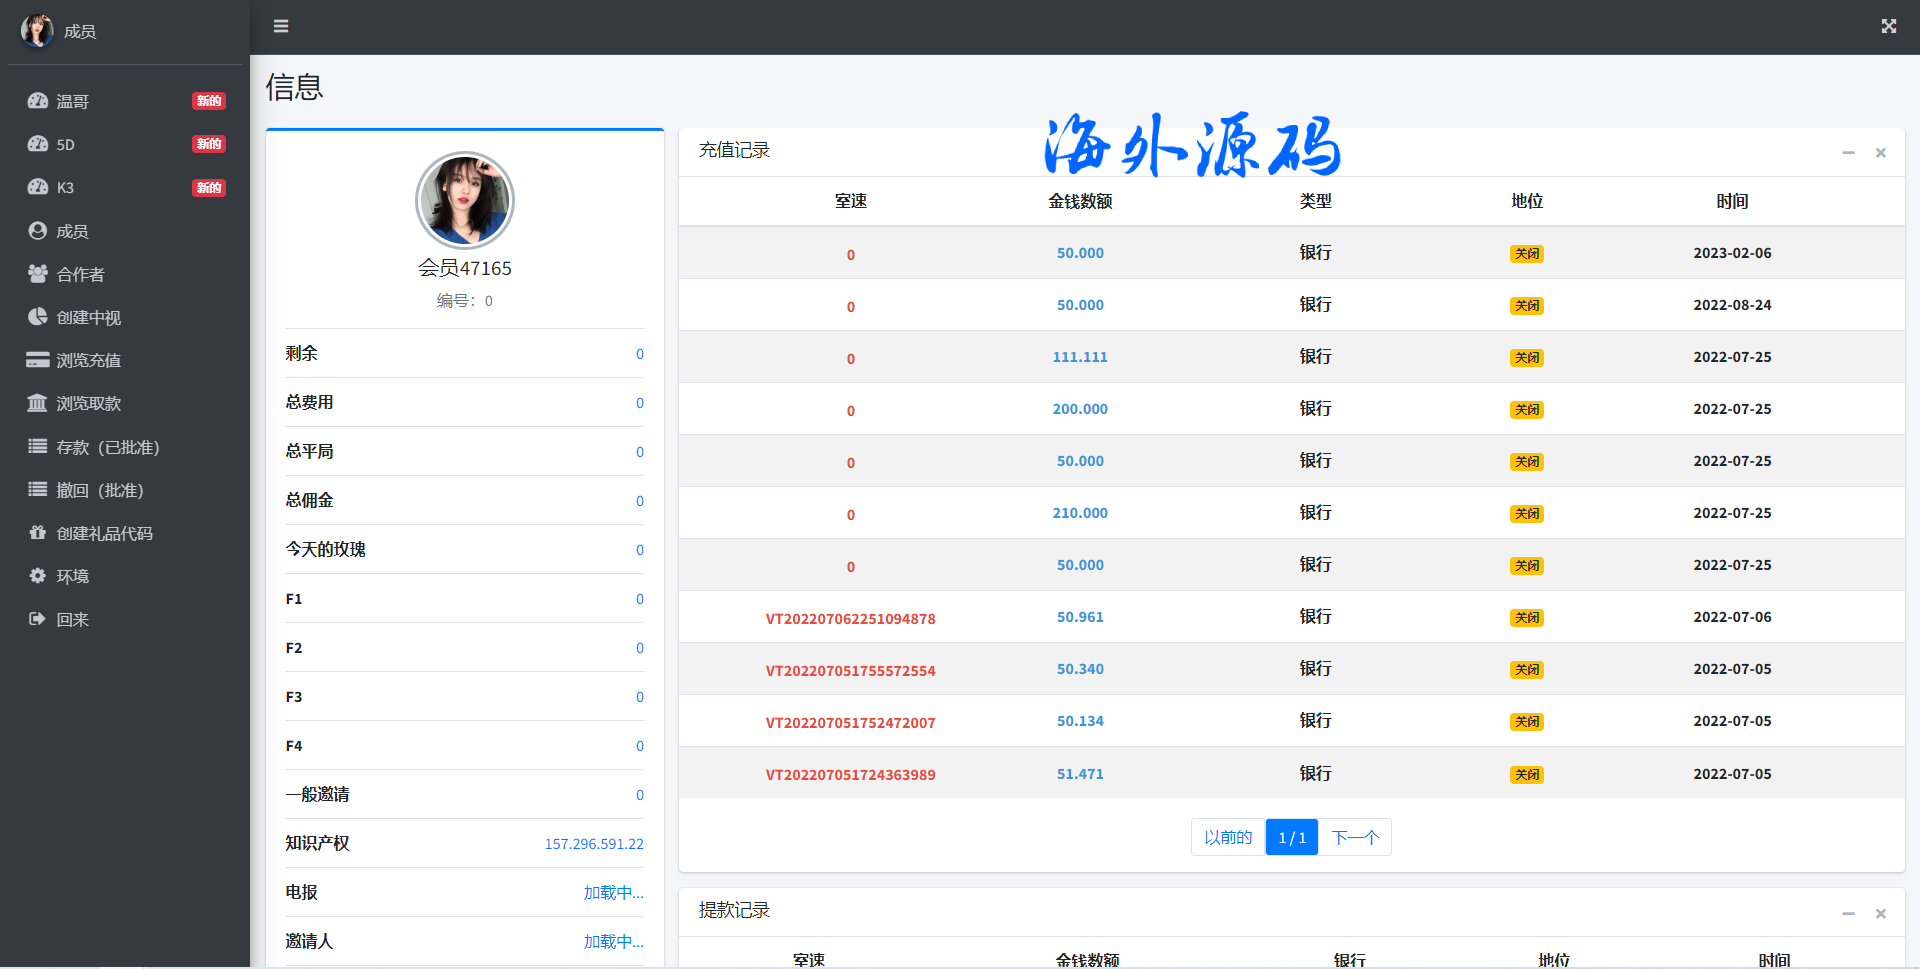
Task: Click the 回来 logout icon
Action: 38,619
